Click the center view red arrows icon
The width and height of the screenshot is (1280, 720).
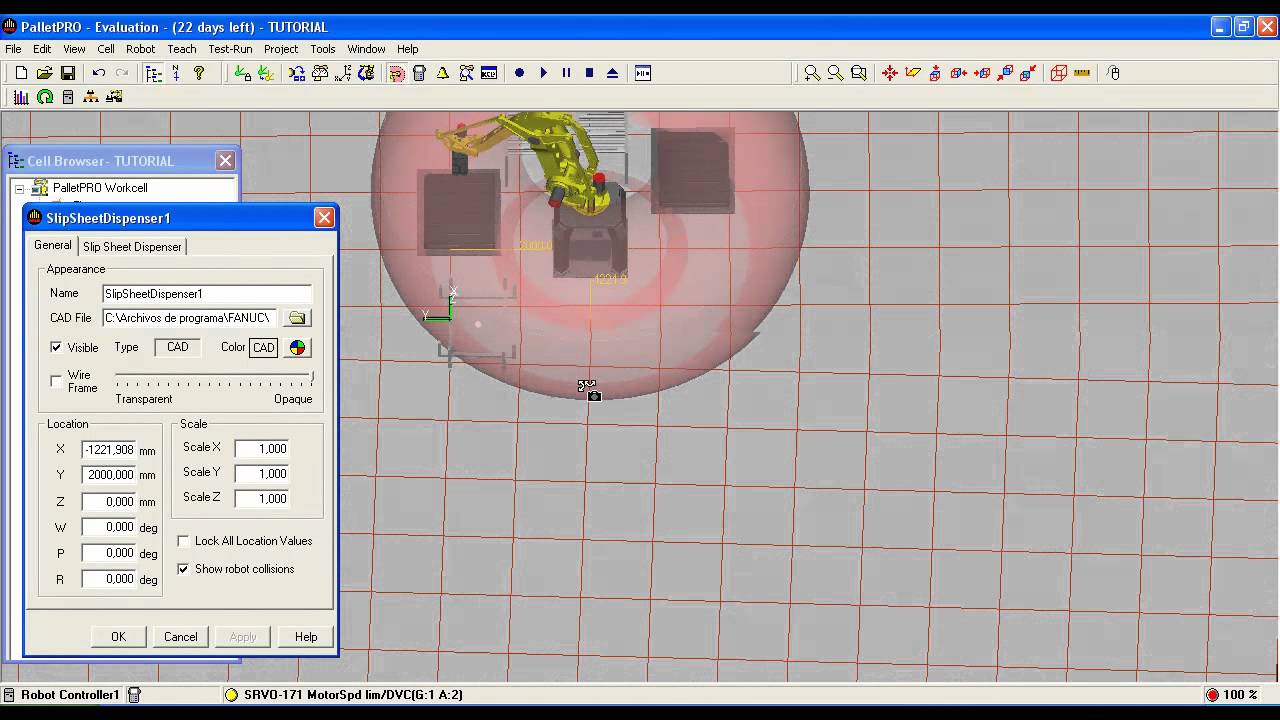pyautogui.click(x=889, y=73)
